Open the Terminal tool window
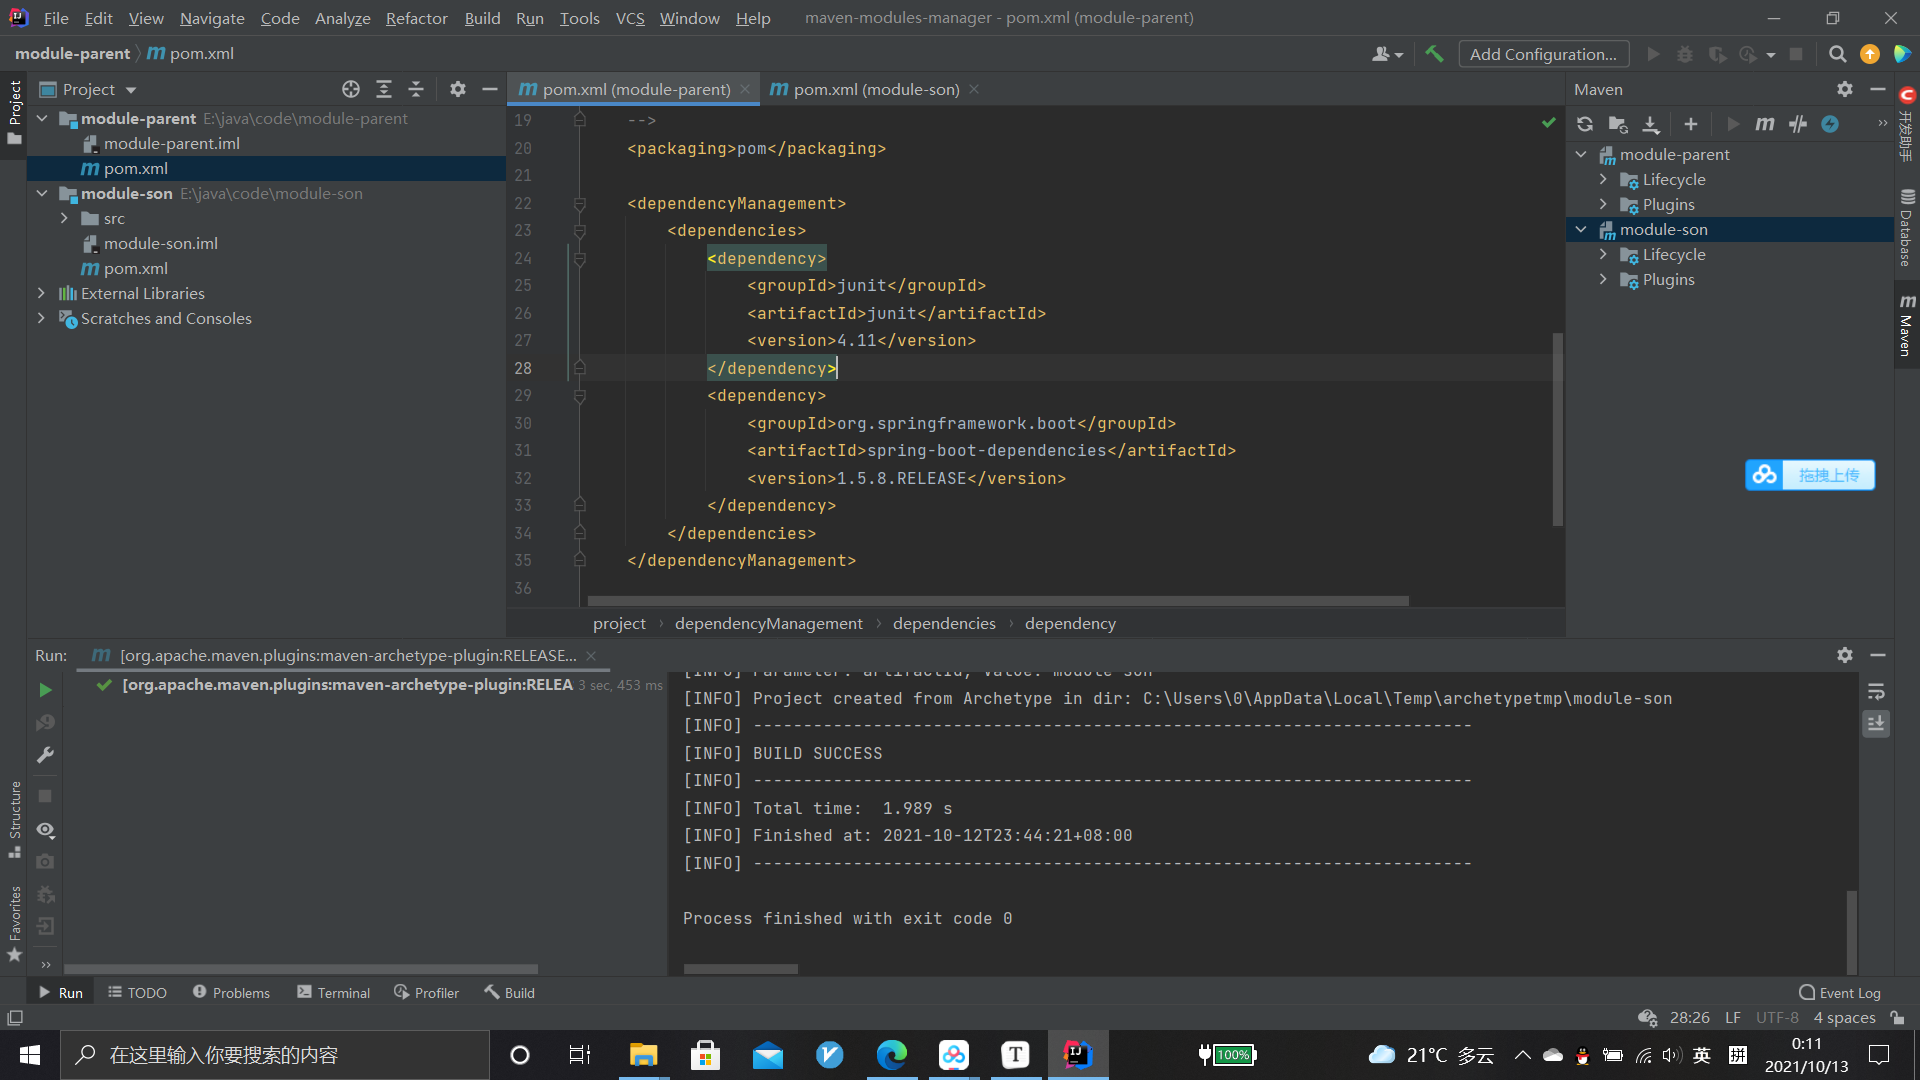Screen dimensions: 1920x1080 tap(333, 992)
